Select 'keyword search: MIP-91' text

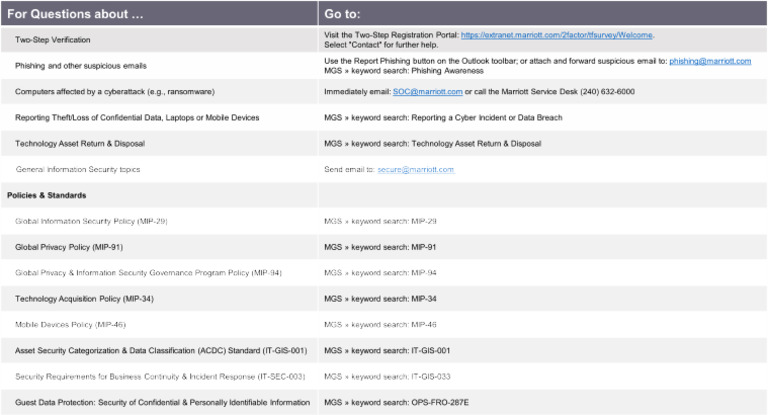click(x=394, y=247)
